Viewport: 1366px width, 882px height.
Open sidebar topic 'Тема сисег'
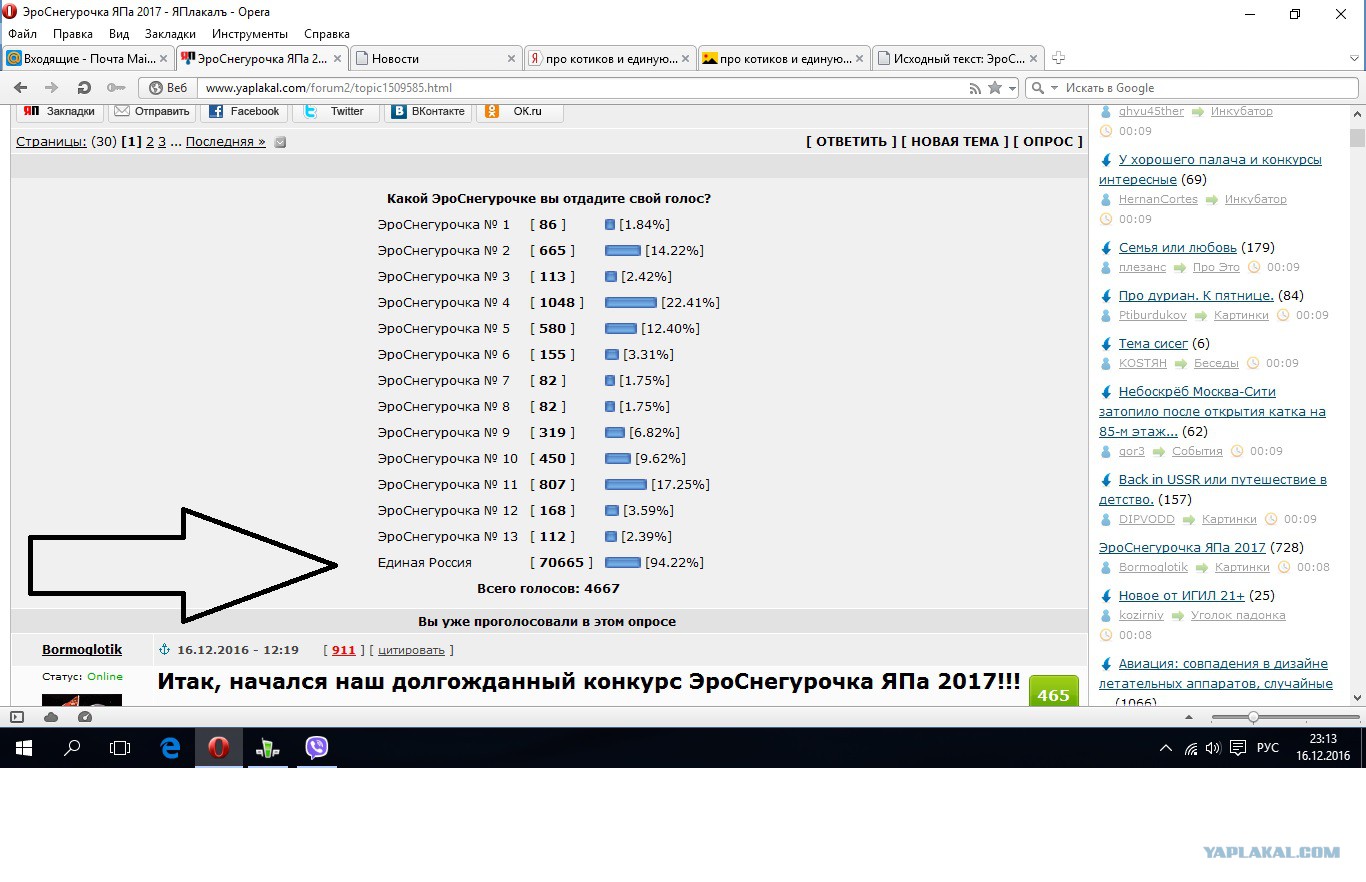1153,344
